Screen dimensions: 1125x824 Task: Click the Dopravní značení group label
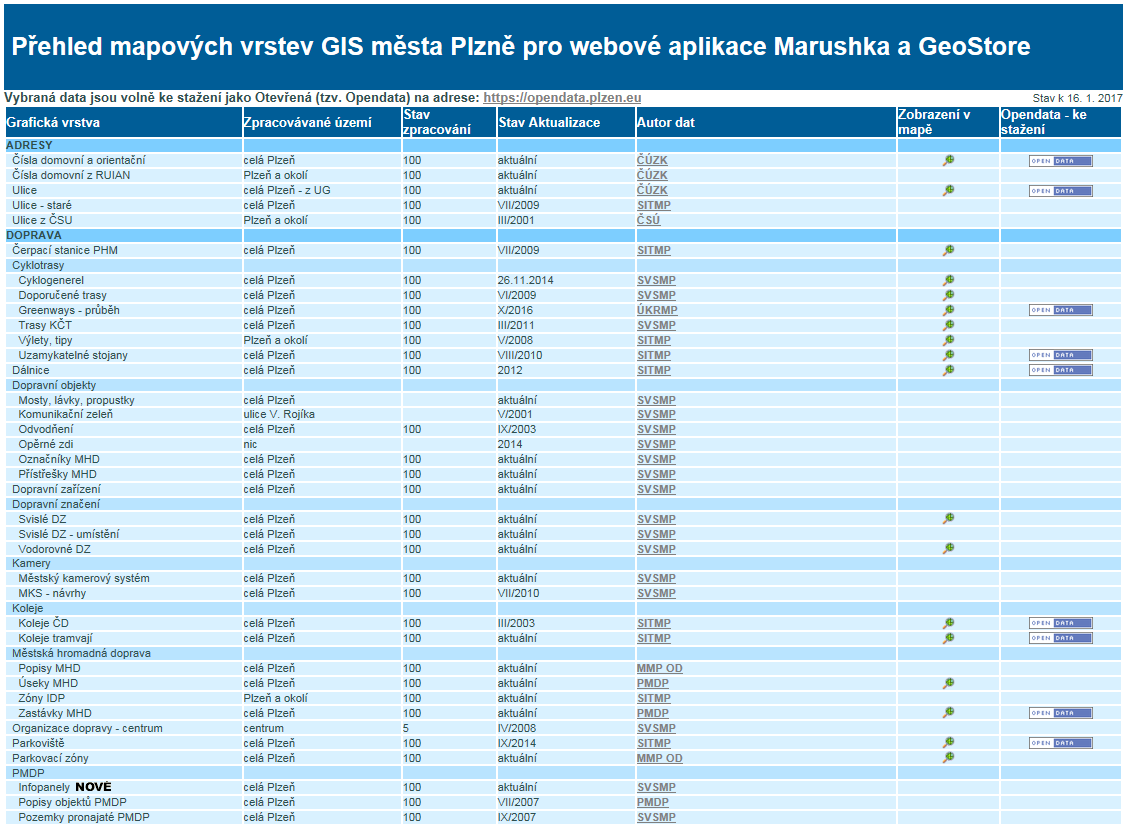tap(56, 504)
